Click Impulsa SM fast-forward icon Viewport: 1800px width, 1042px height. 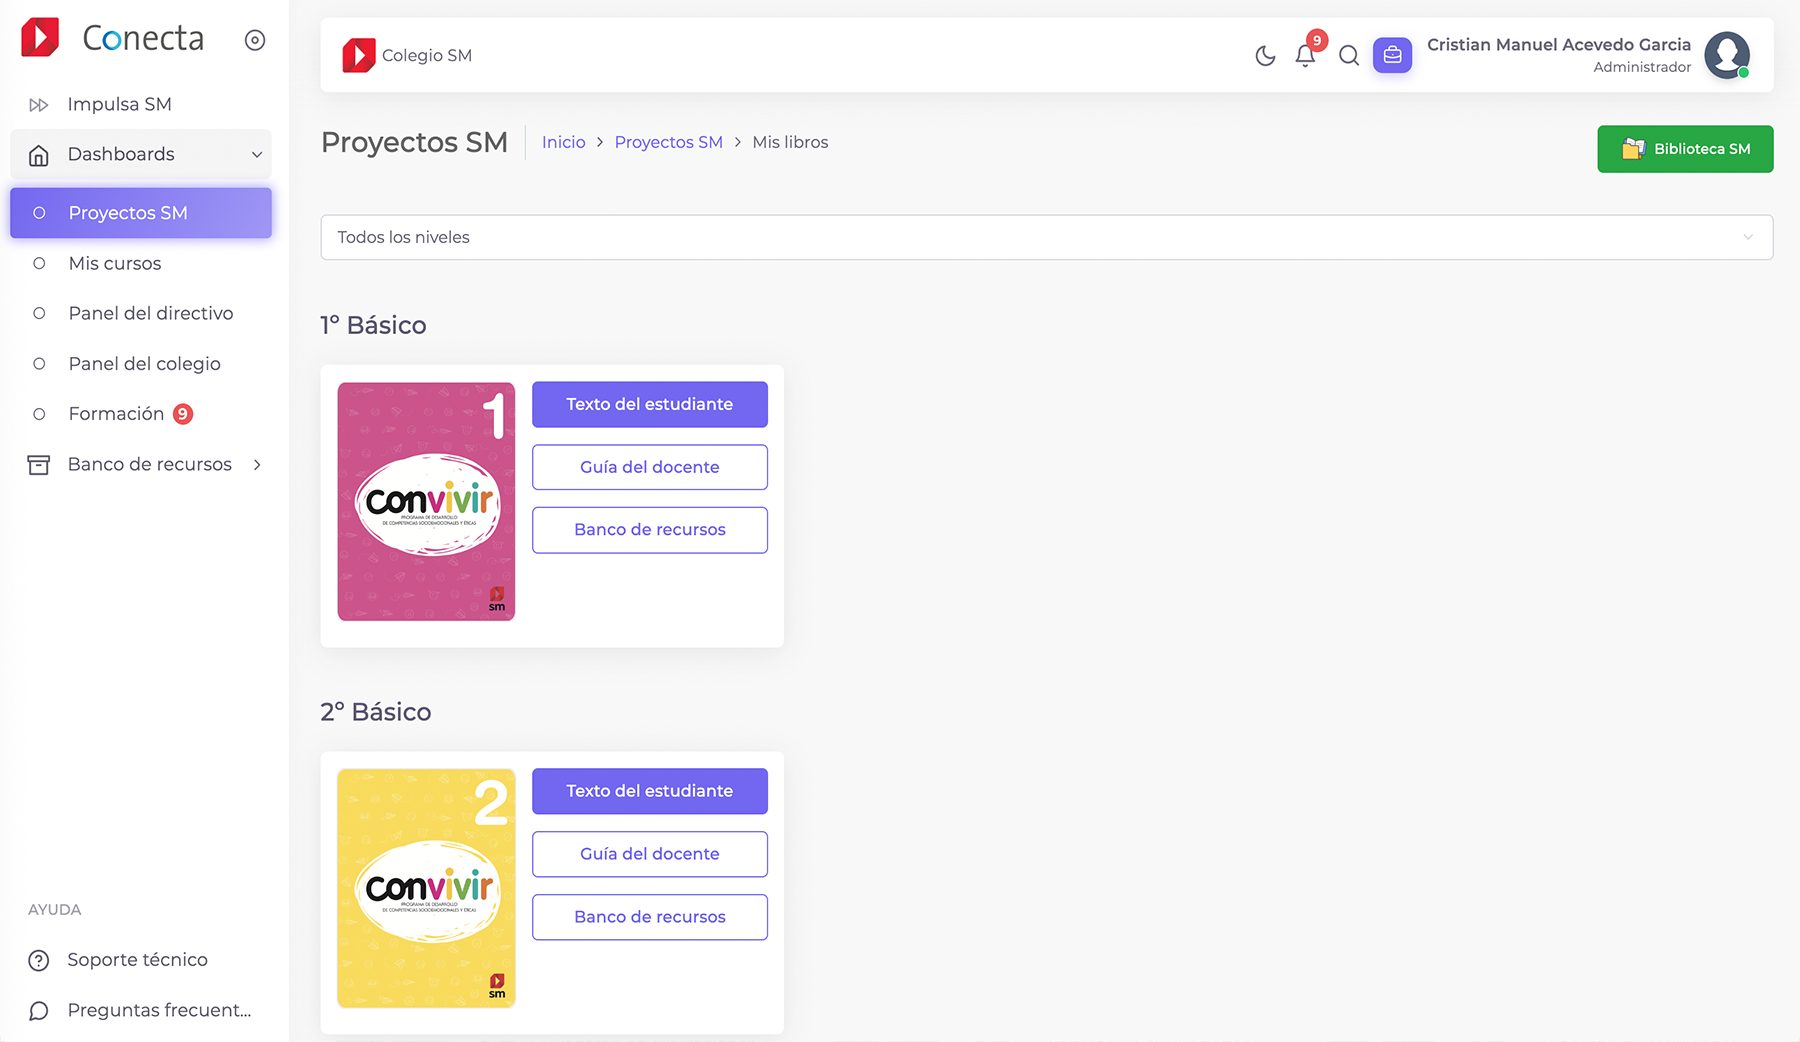(x=39, y=105)
